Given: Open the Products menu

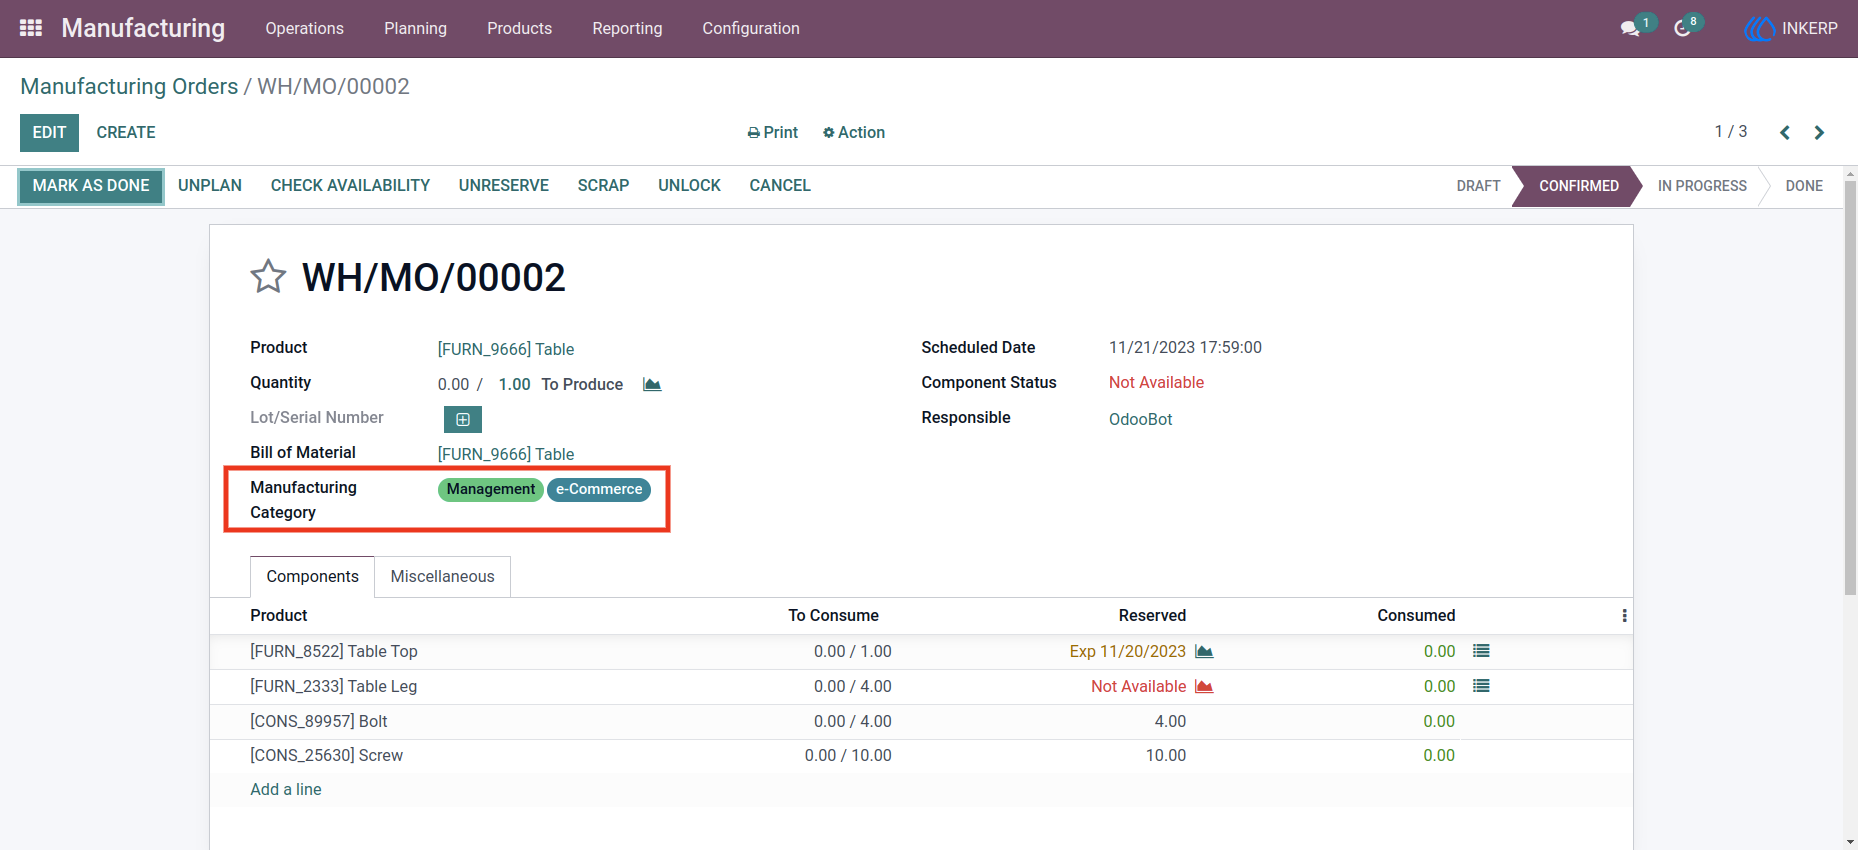Looking at the screenshot, I should click(519, 28).
